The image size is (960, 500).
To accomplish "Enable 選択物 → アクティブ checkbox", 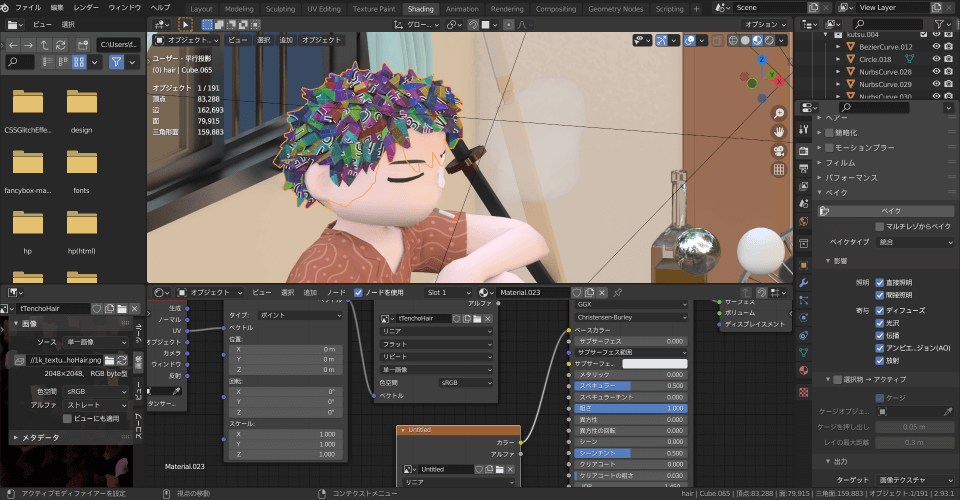I will point(837,379).
